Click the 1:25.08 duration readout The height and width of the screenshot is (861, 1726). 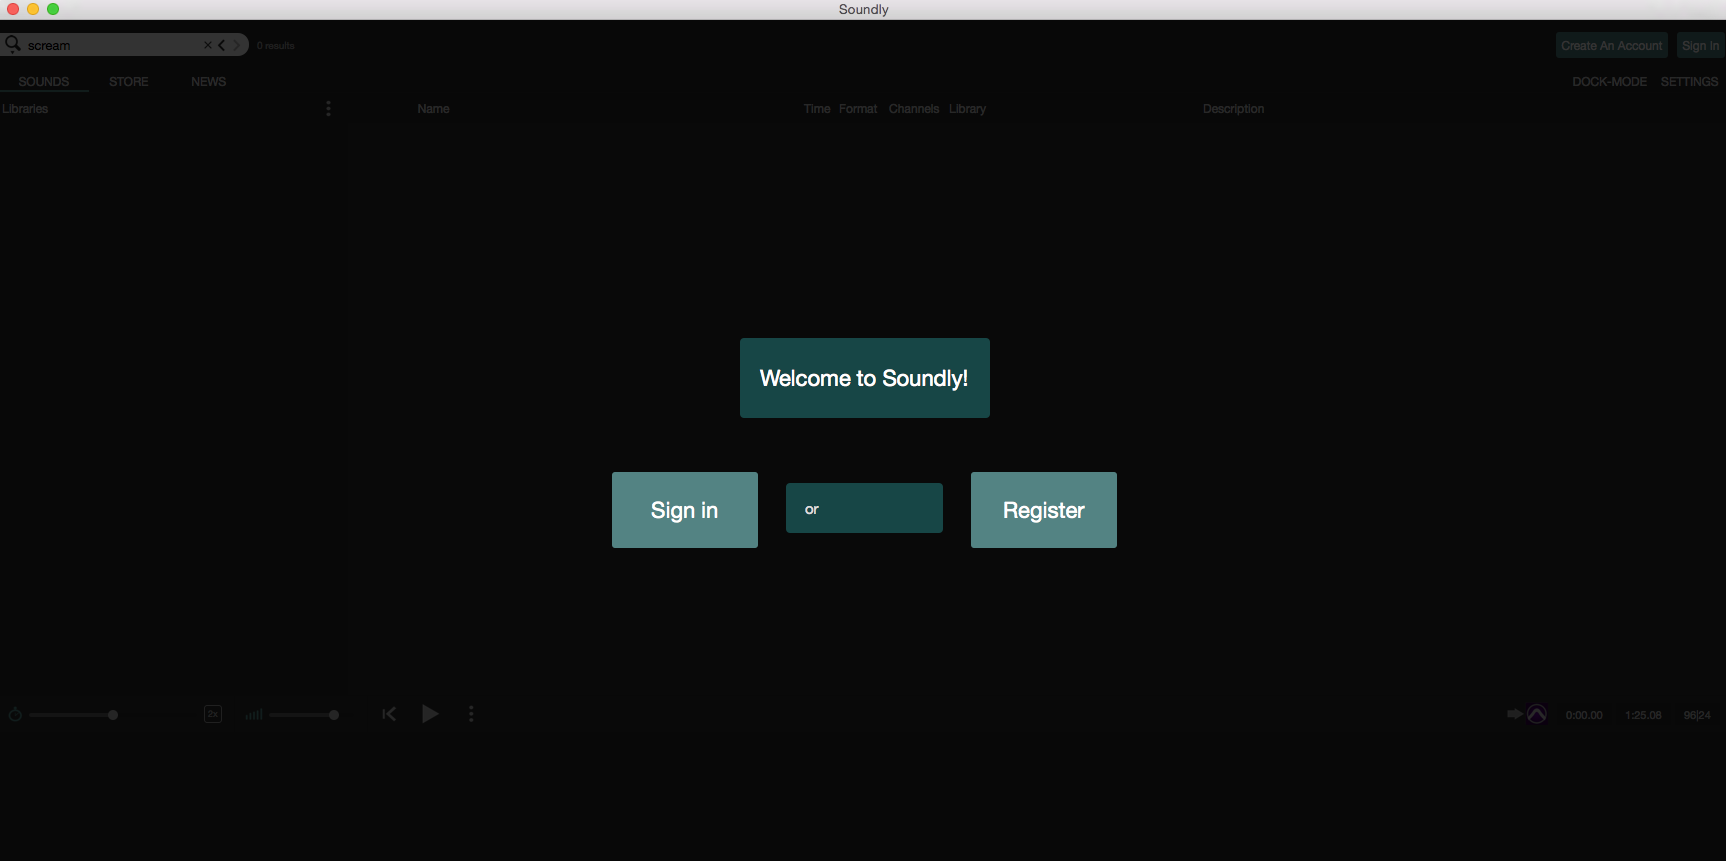tap(1643, 715)
